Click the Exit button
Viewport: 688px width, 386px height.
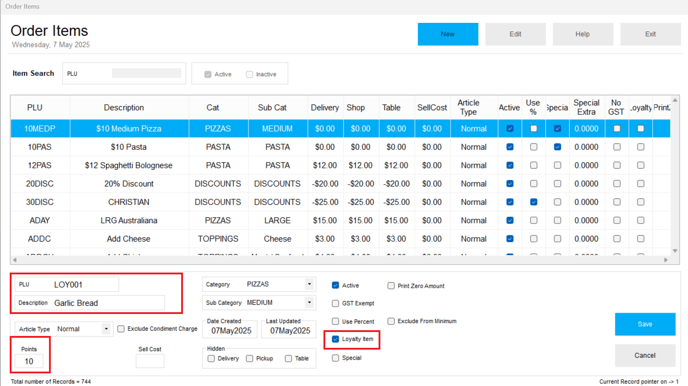click(650, 34)
